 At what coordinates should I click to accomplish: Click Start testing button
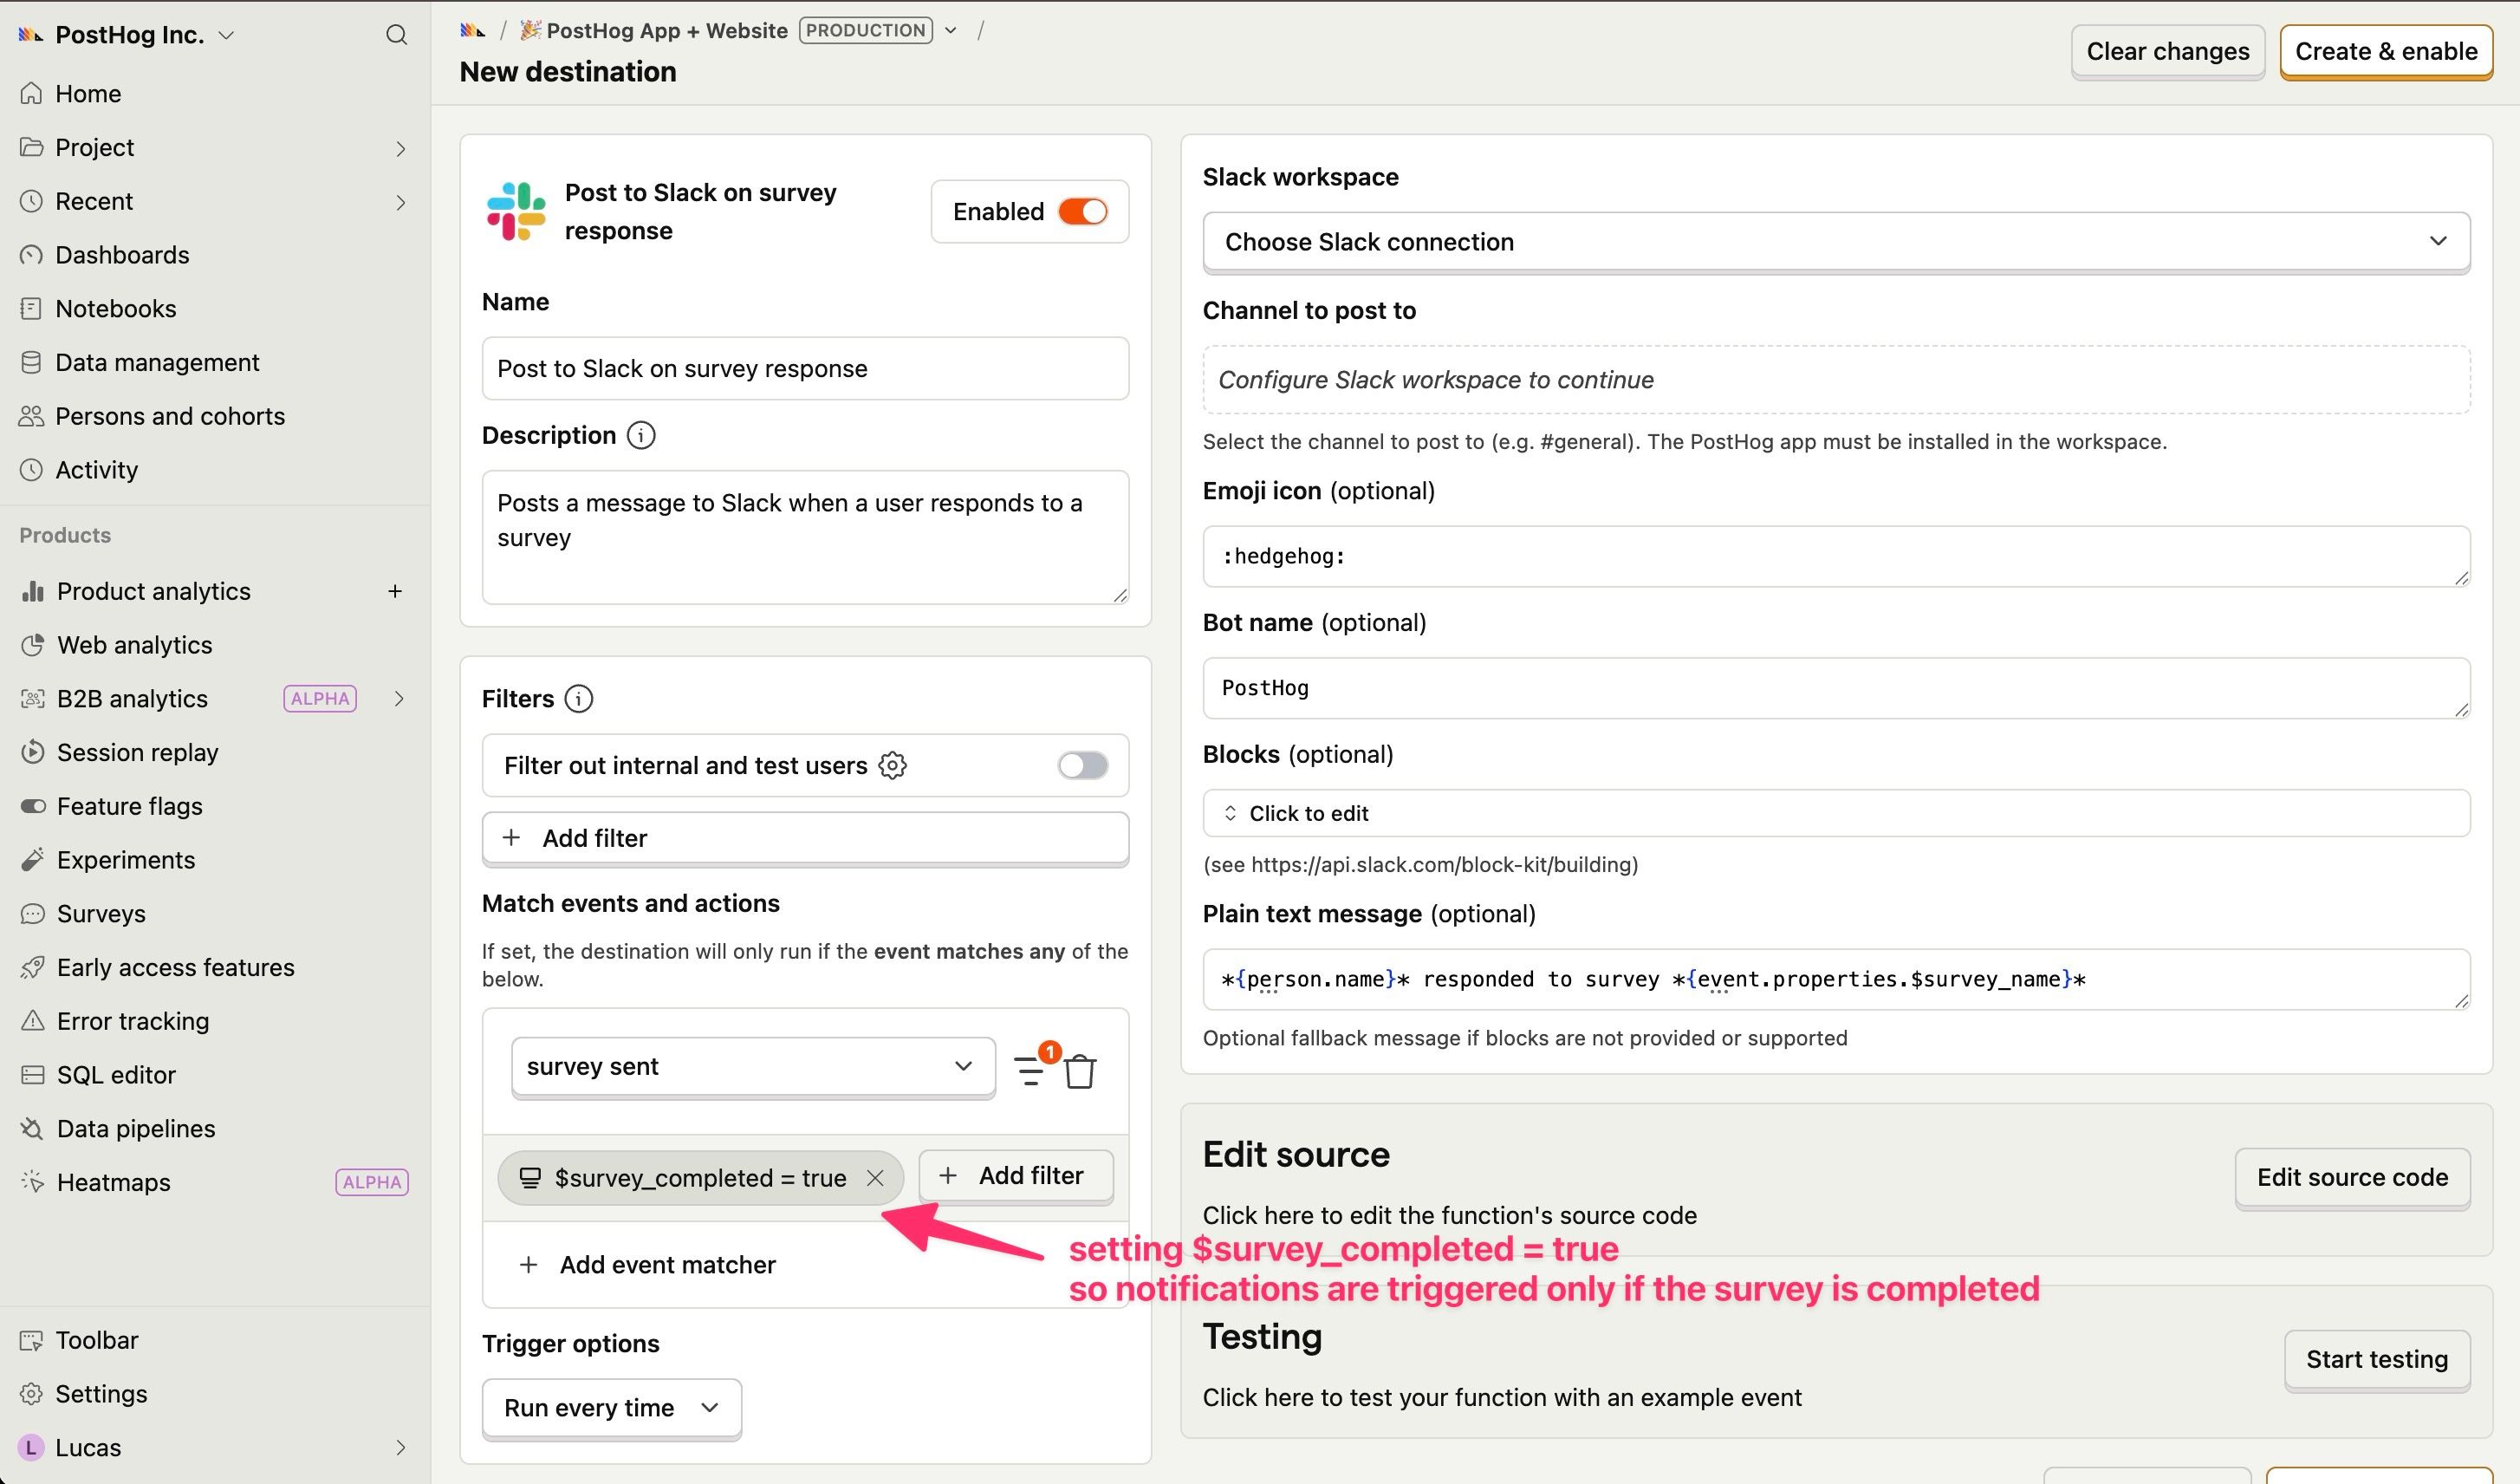point(2377,1360)
